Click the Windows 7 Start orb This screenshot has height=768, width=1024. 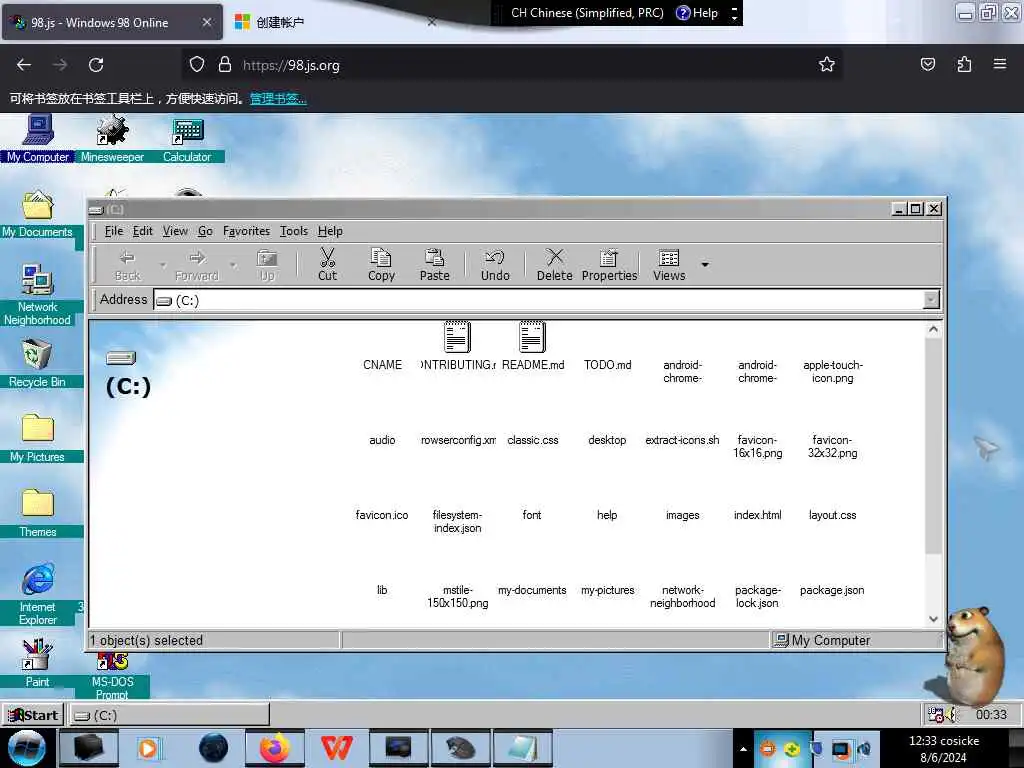27,748
